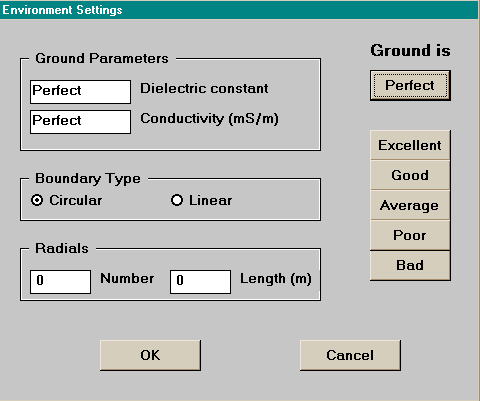Click the Ground Parameters group label

pos(102,59)
